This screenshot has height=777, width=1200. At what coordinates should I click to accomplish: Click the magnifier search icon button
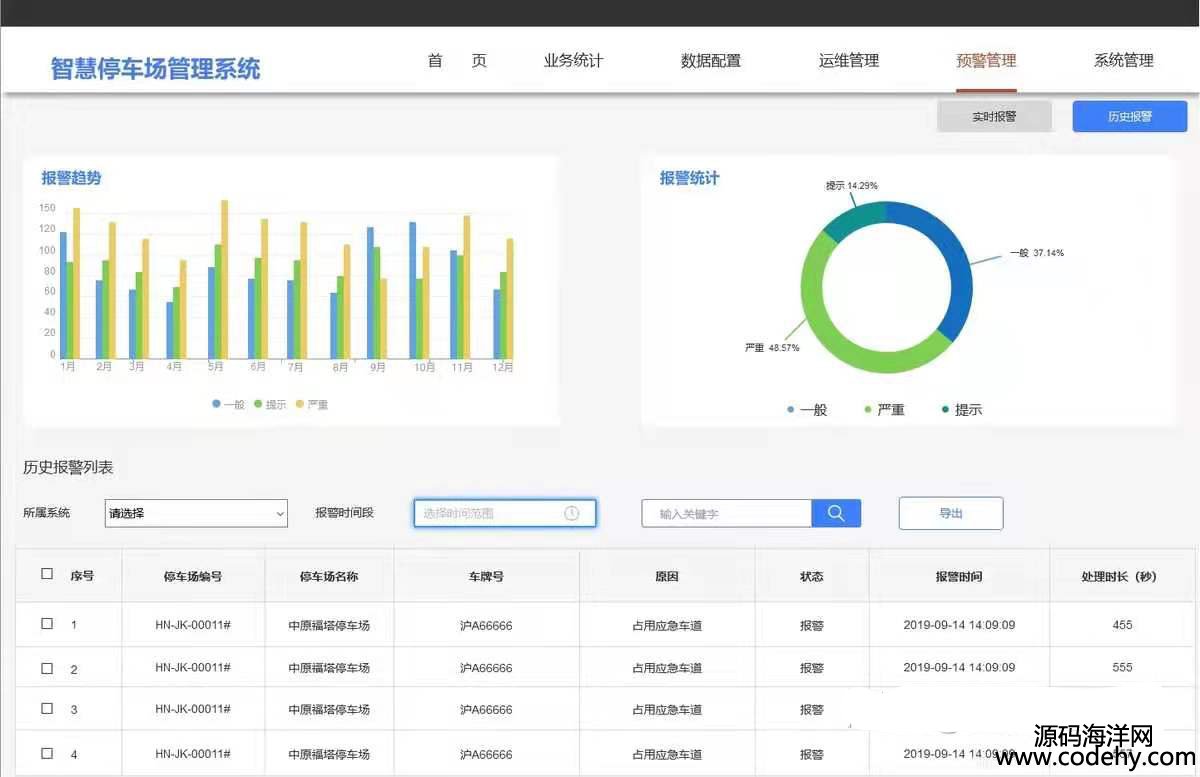[836, 513]
